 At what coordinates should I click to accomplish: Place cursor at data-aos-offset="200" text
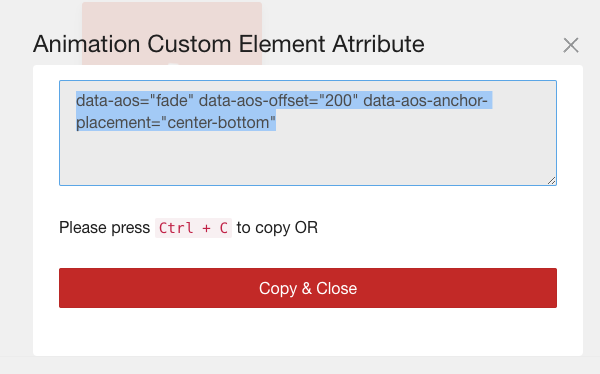point(279,101)
